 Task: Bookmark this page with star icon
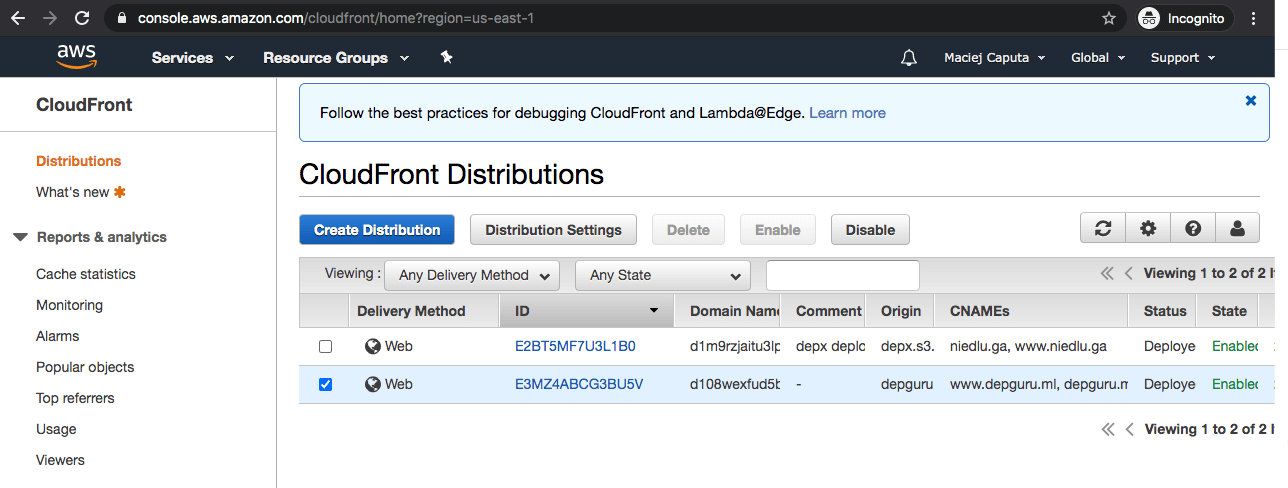click(1108, 18)
